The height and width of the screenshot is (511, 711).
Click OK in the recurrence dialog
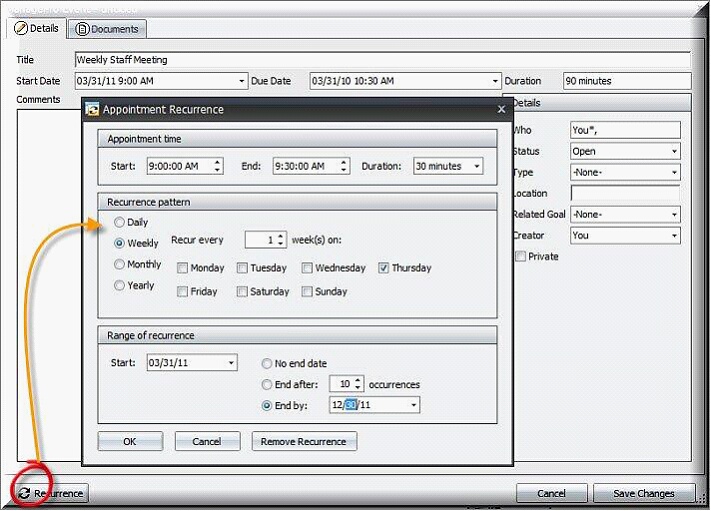[130, 442]
